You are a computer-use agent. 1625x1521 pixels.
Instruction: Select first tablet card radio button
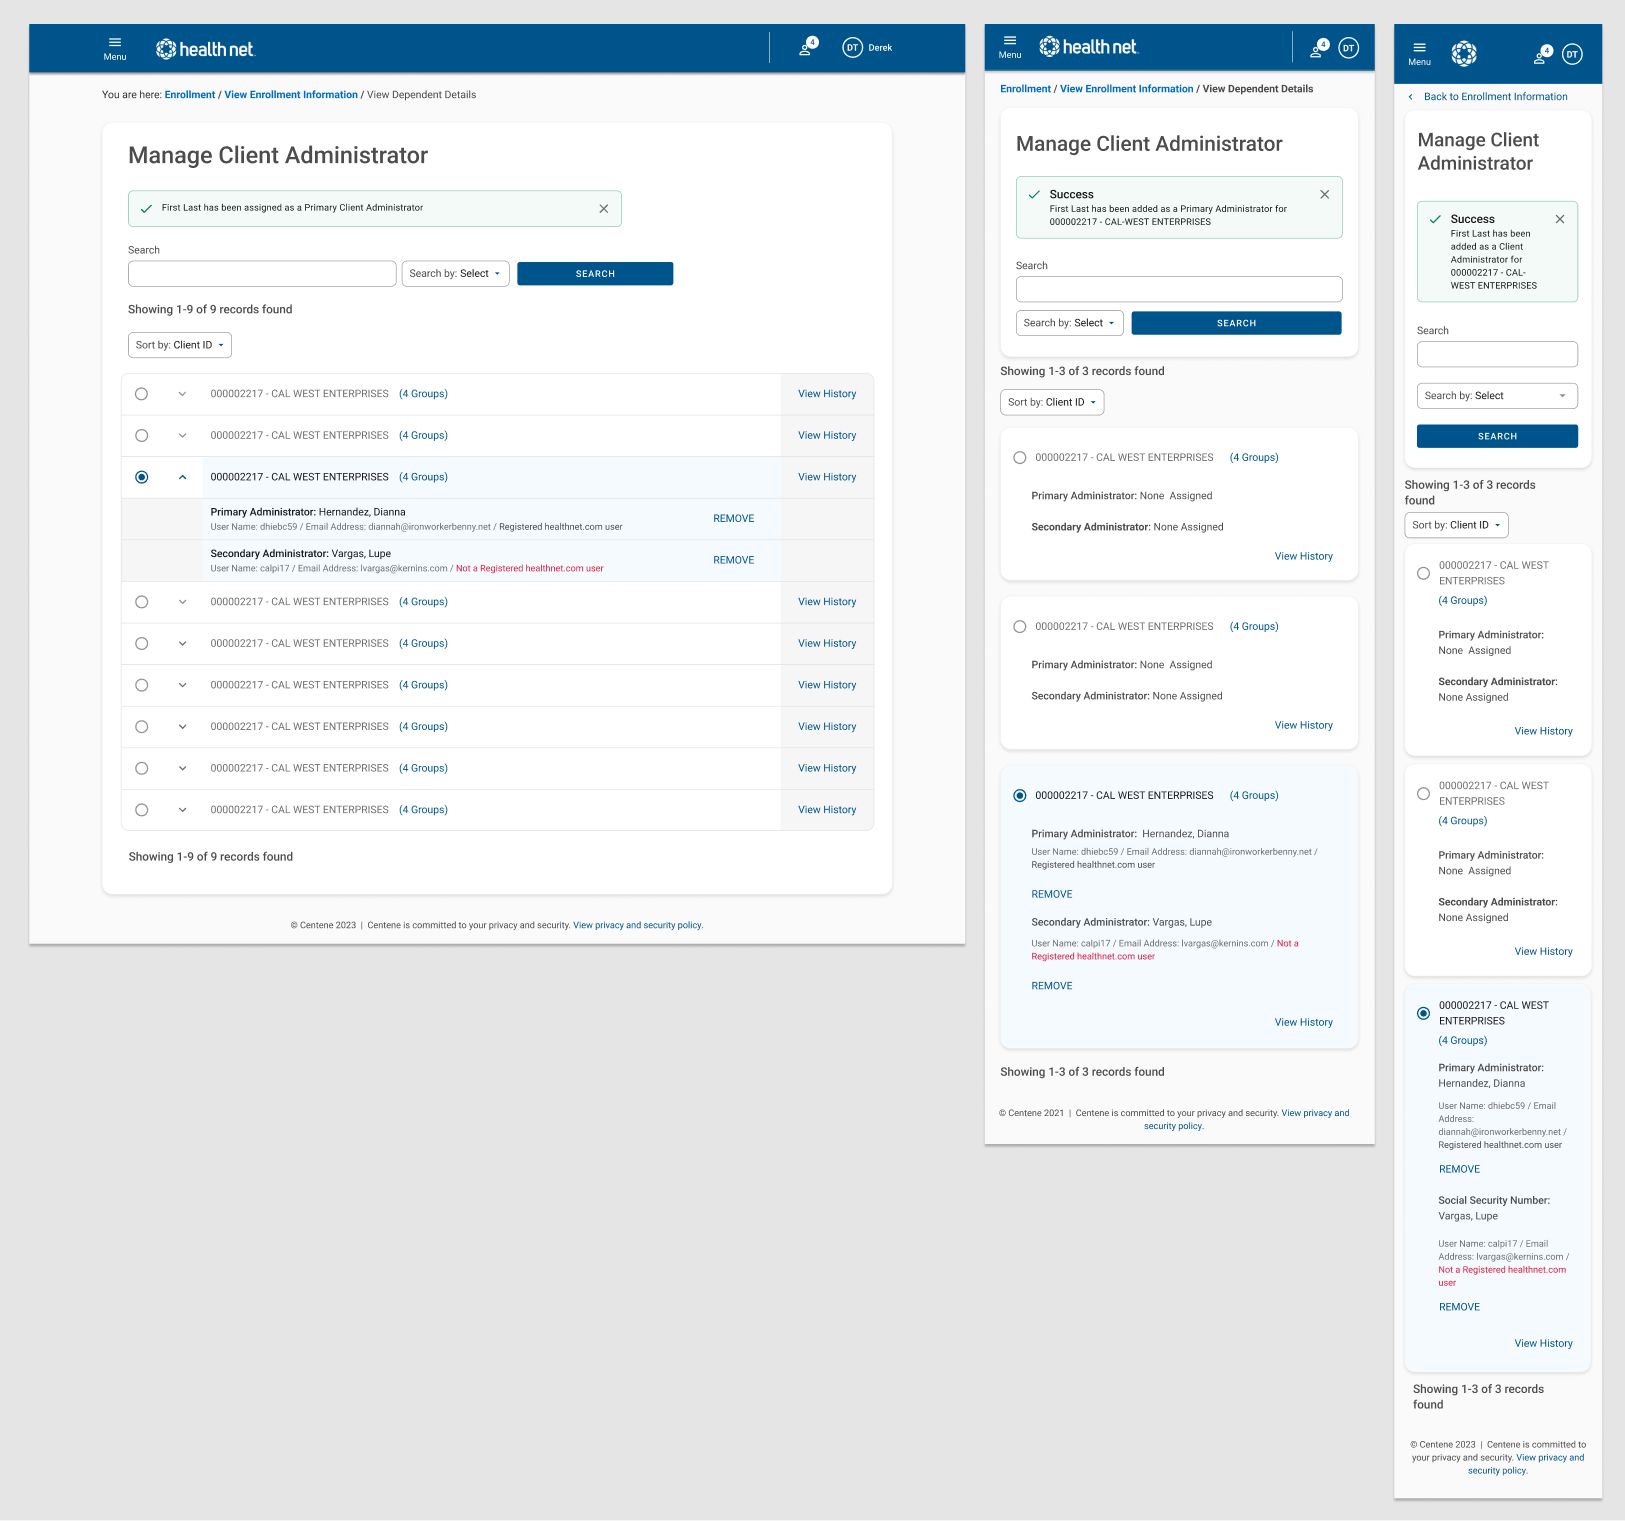pos(1019,458)
